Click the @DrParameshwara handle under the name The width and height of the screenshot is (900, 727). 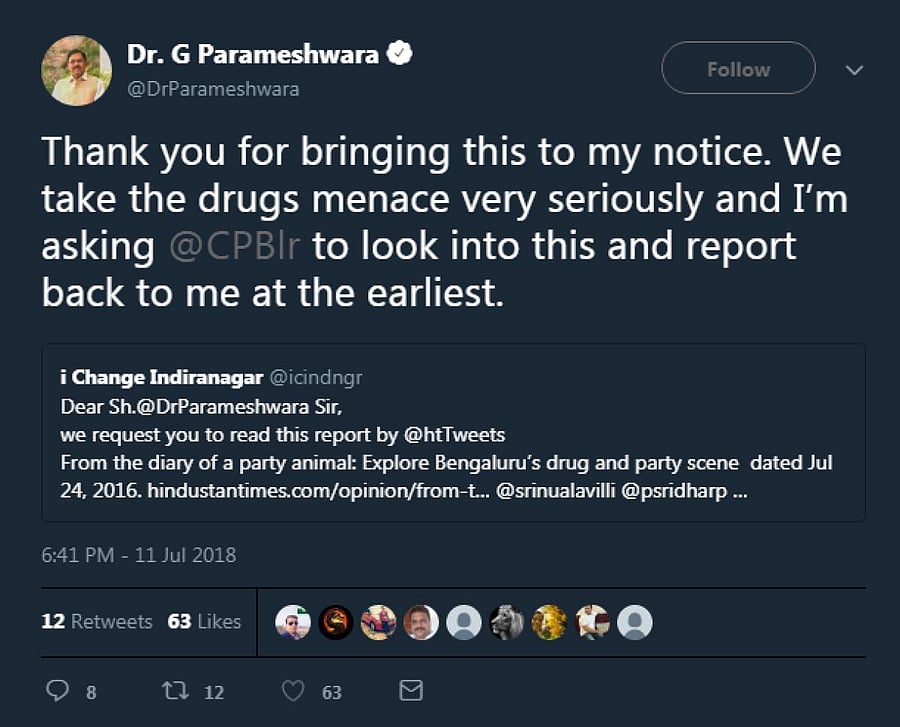(212, 89)
